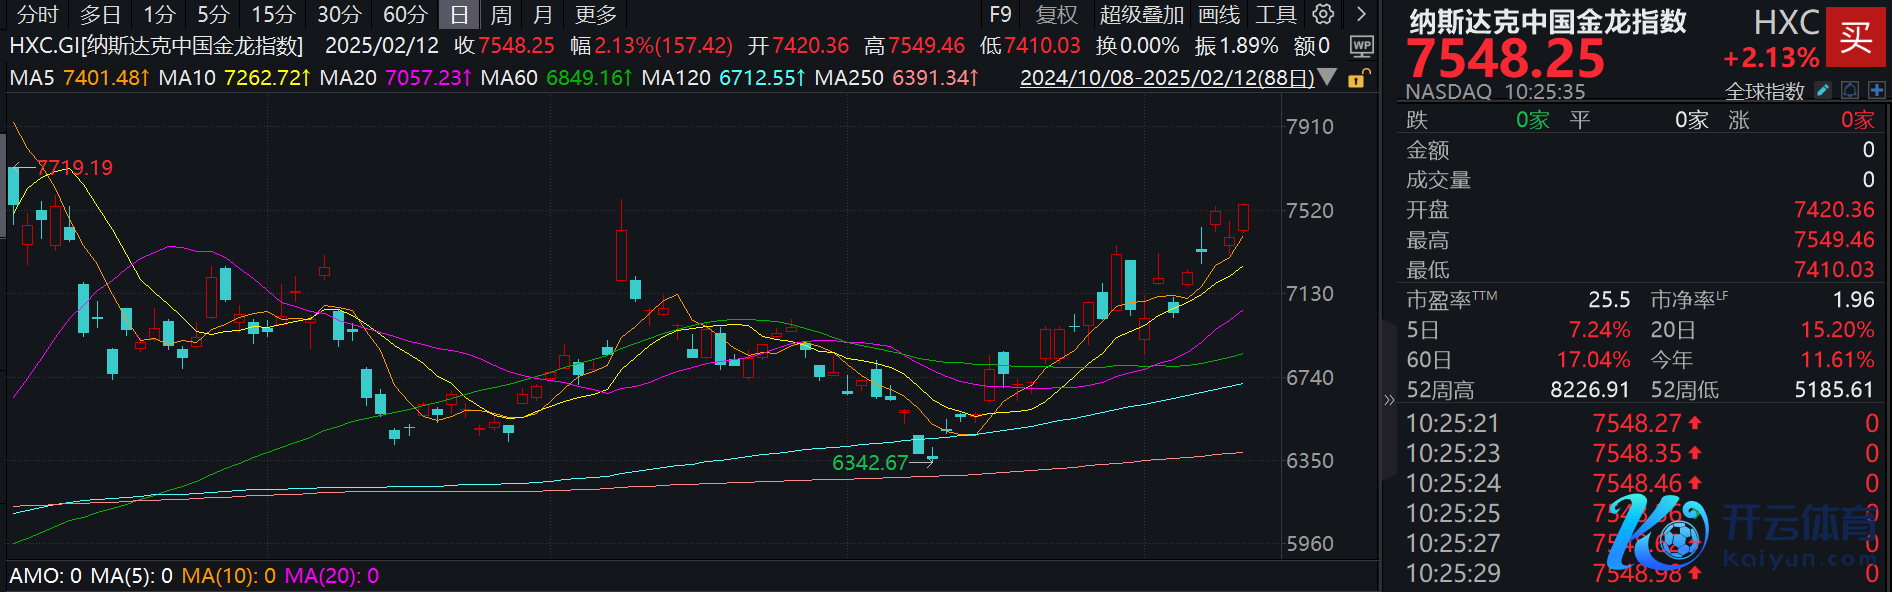Toggle 复权 price adjustment
This screenshot has width=1892, height=592.
[x=1056, y=15]
